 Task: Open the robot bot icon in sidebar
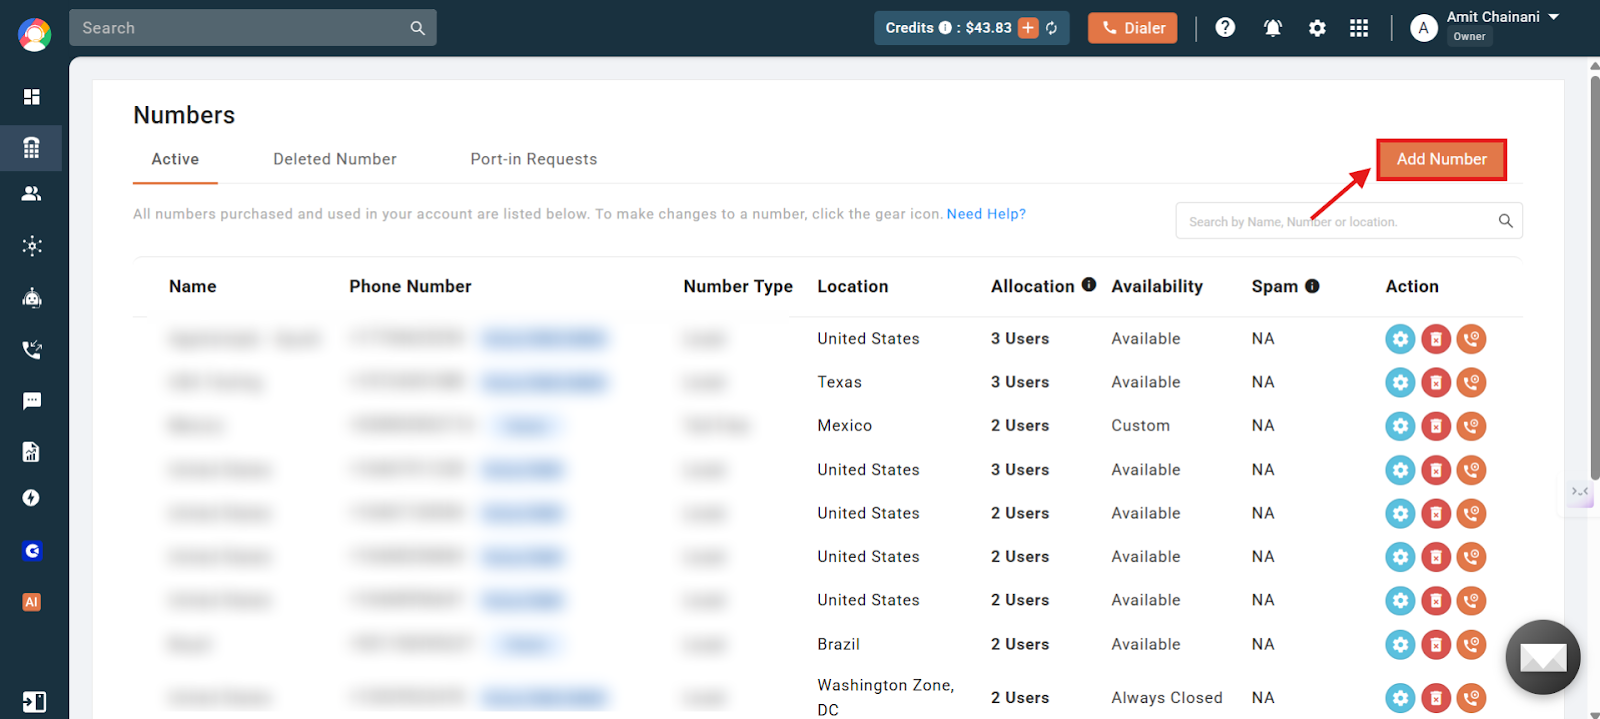click(32, 298)
